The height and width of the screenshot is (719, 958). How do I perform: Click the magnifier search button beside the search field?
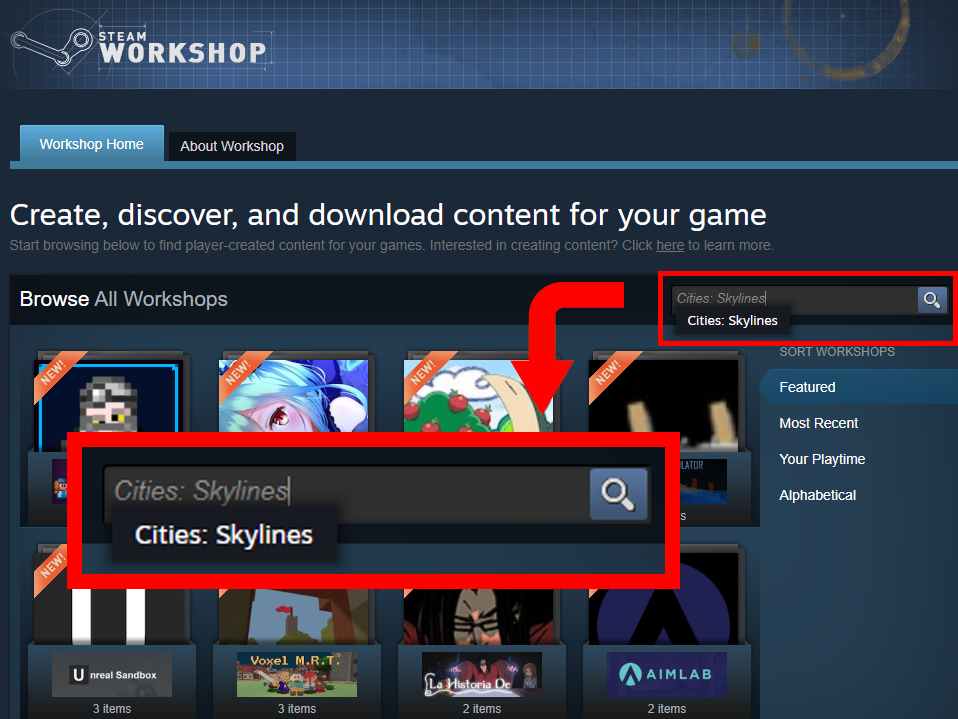932,299
